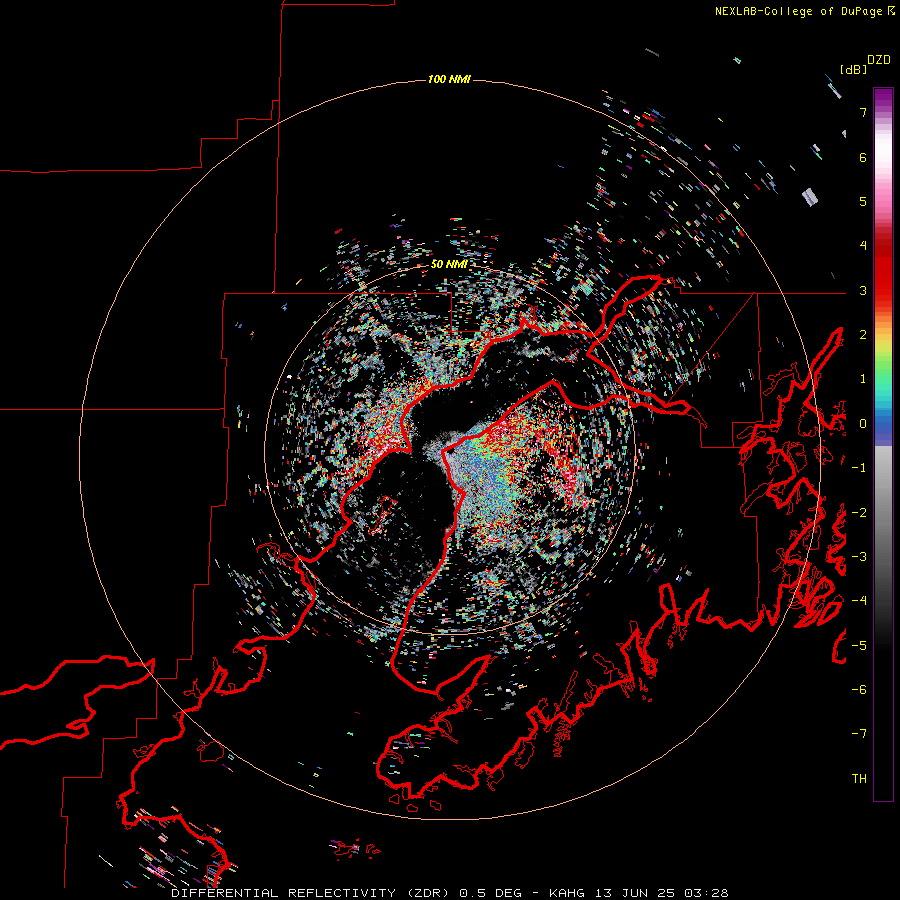
Task: Click the 0 value on color scale
Action: coord(863,424)
